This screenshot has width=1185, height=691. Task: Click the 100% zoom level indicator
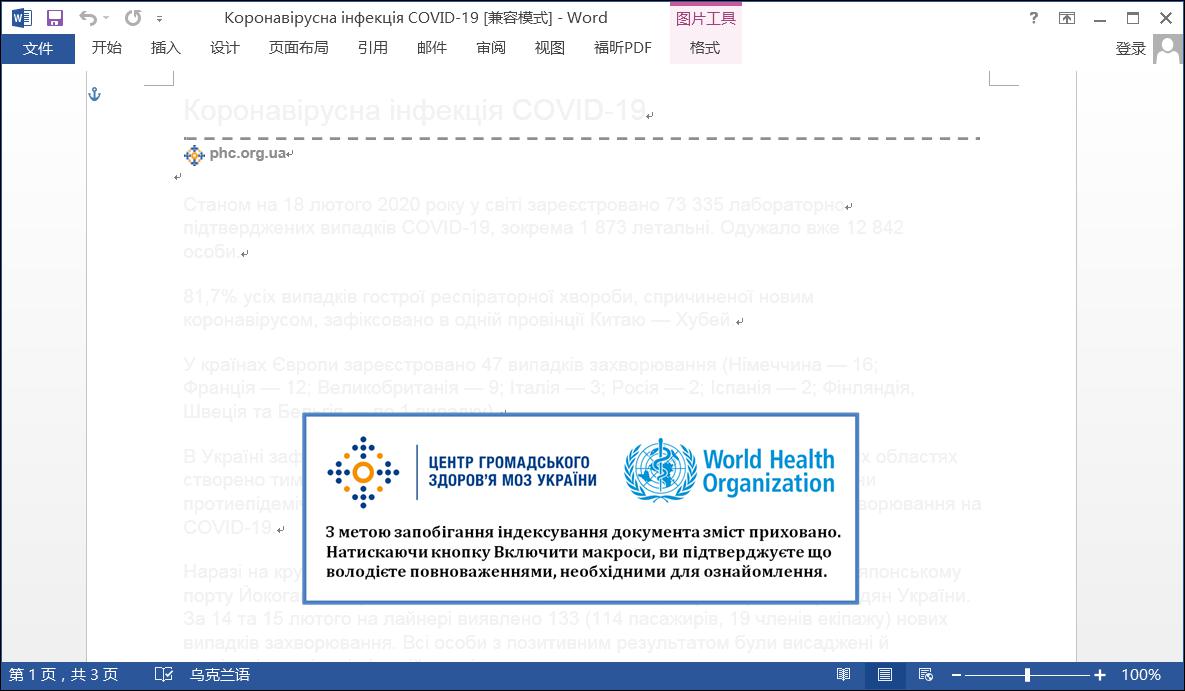click(1140, 674)
